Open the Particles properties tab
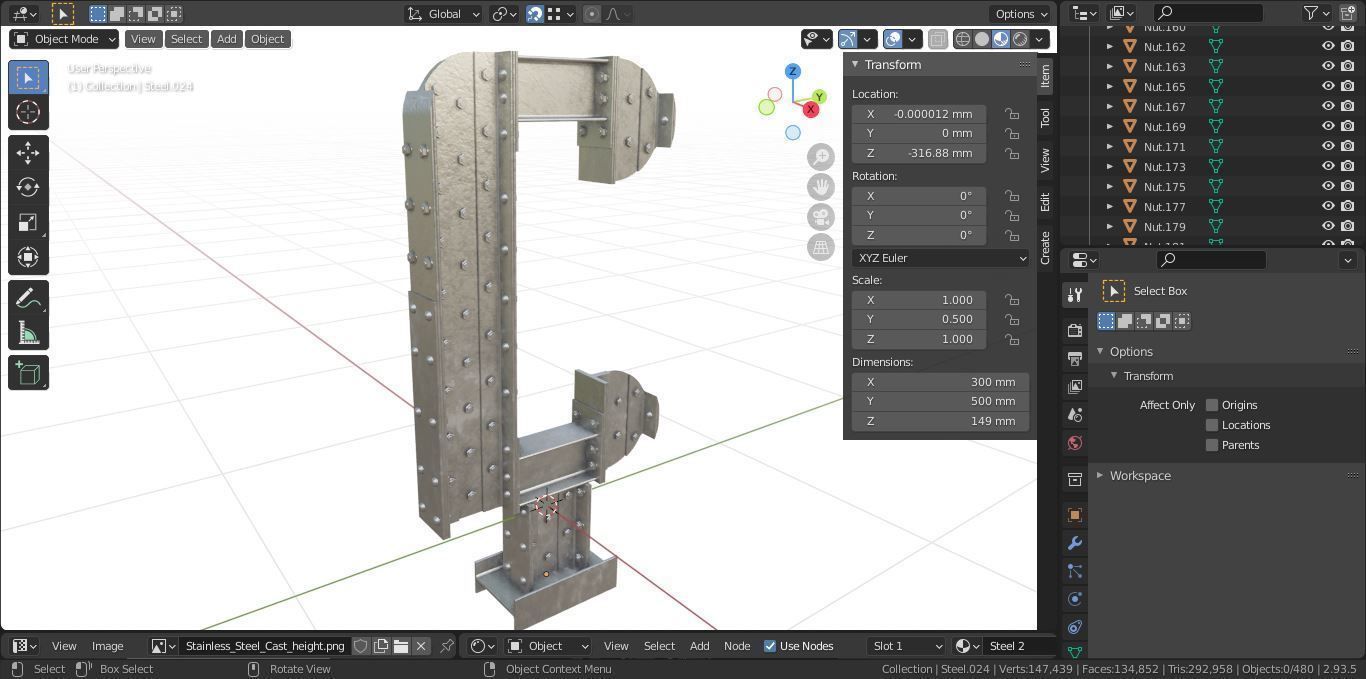The image size is (1366, 679). 1075,571
